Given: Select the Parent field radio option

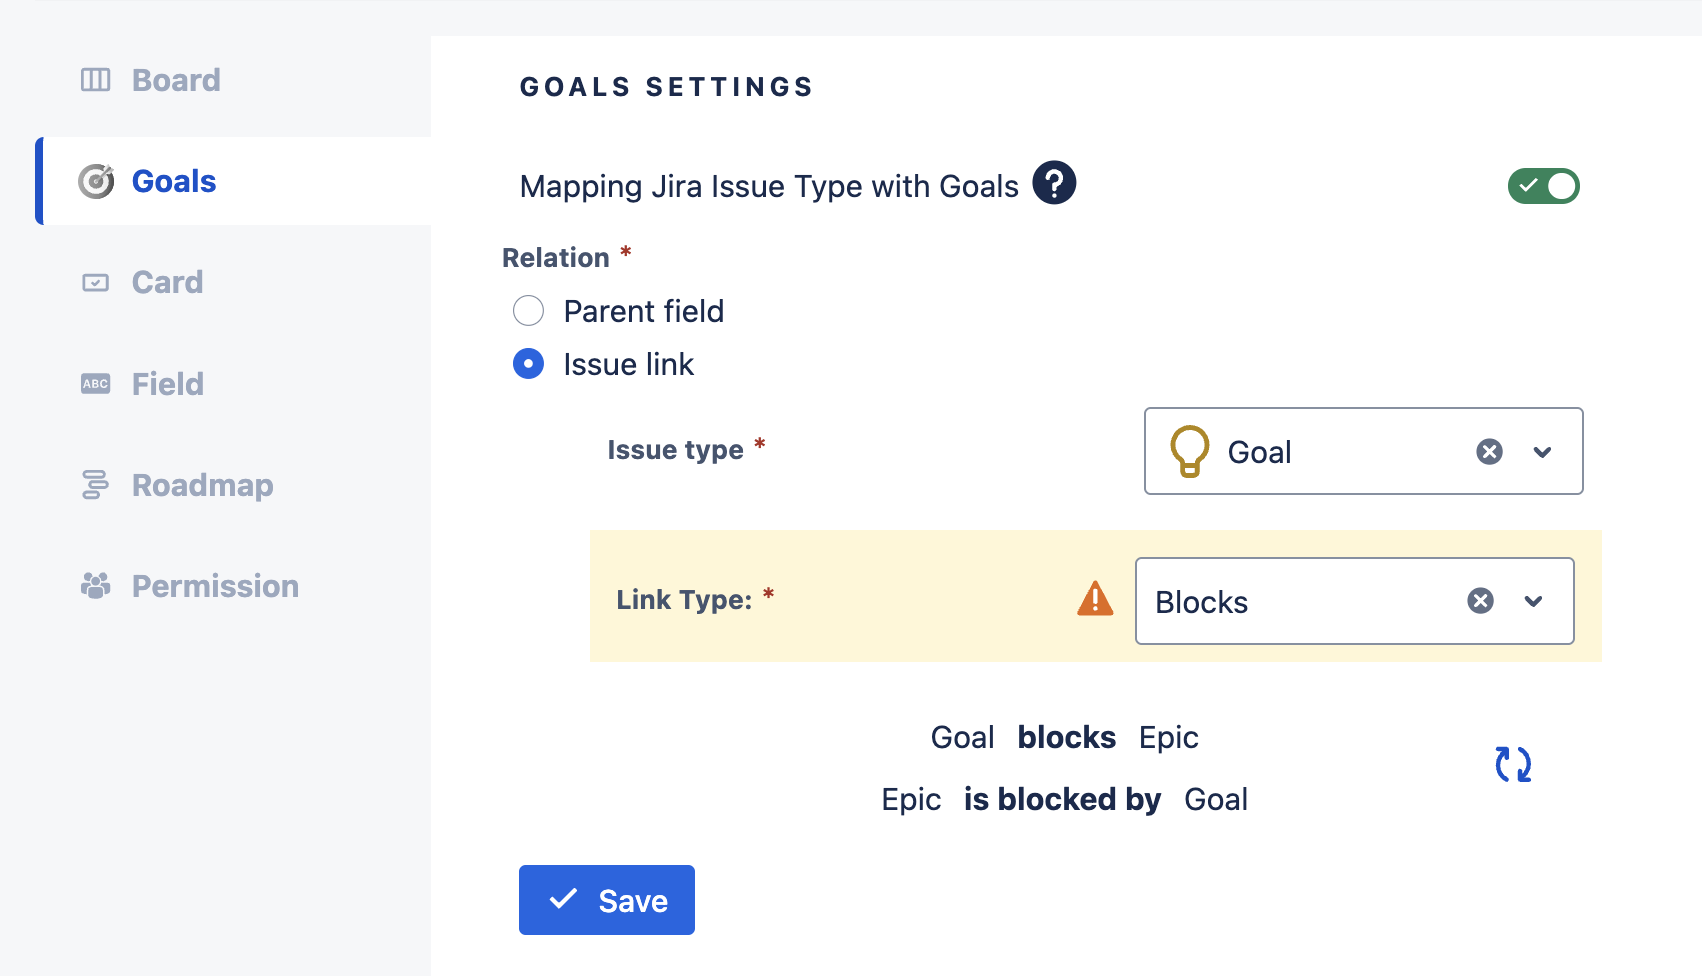Looking at the screenshot, I should tap(528, 311).
